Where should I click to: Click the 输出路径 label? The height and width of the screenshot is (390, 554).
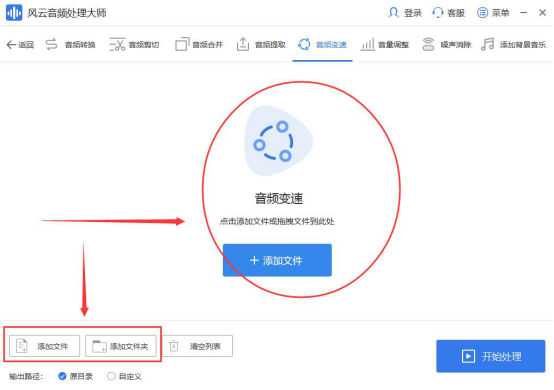[x=26, y=377]
